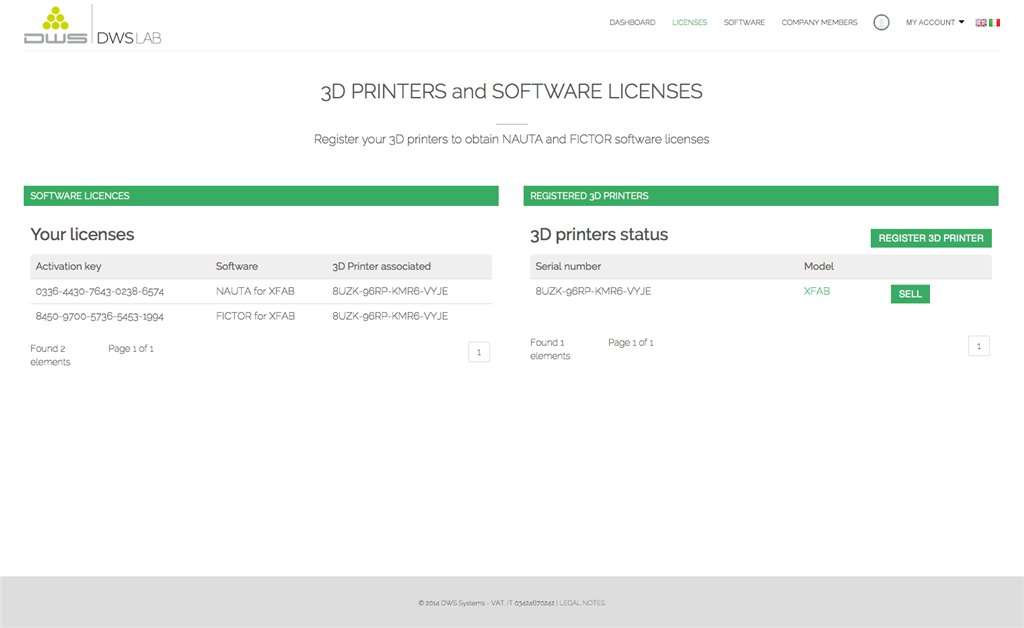The image size is (1024, 628).
Task: Click the user avatar icon
Action: coord(881,22)
